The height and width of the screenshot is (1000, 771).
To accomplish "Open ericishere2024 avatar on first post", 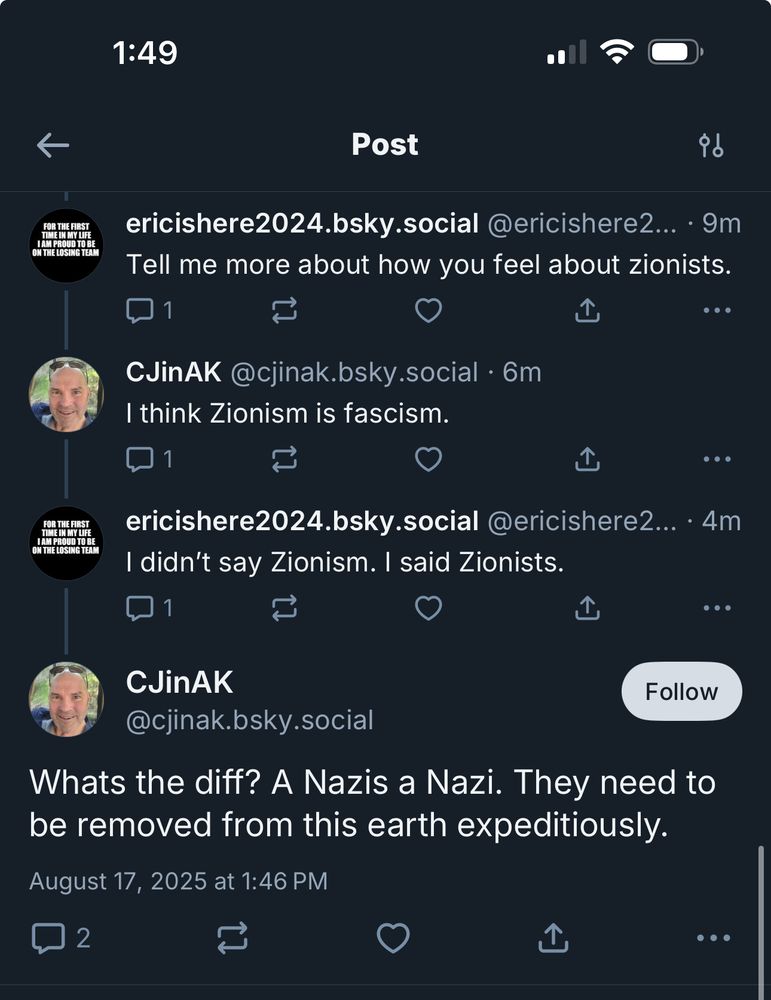I will [66, 246].
